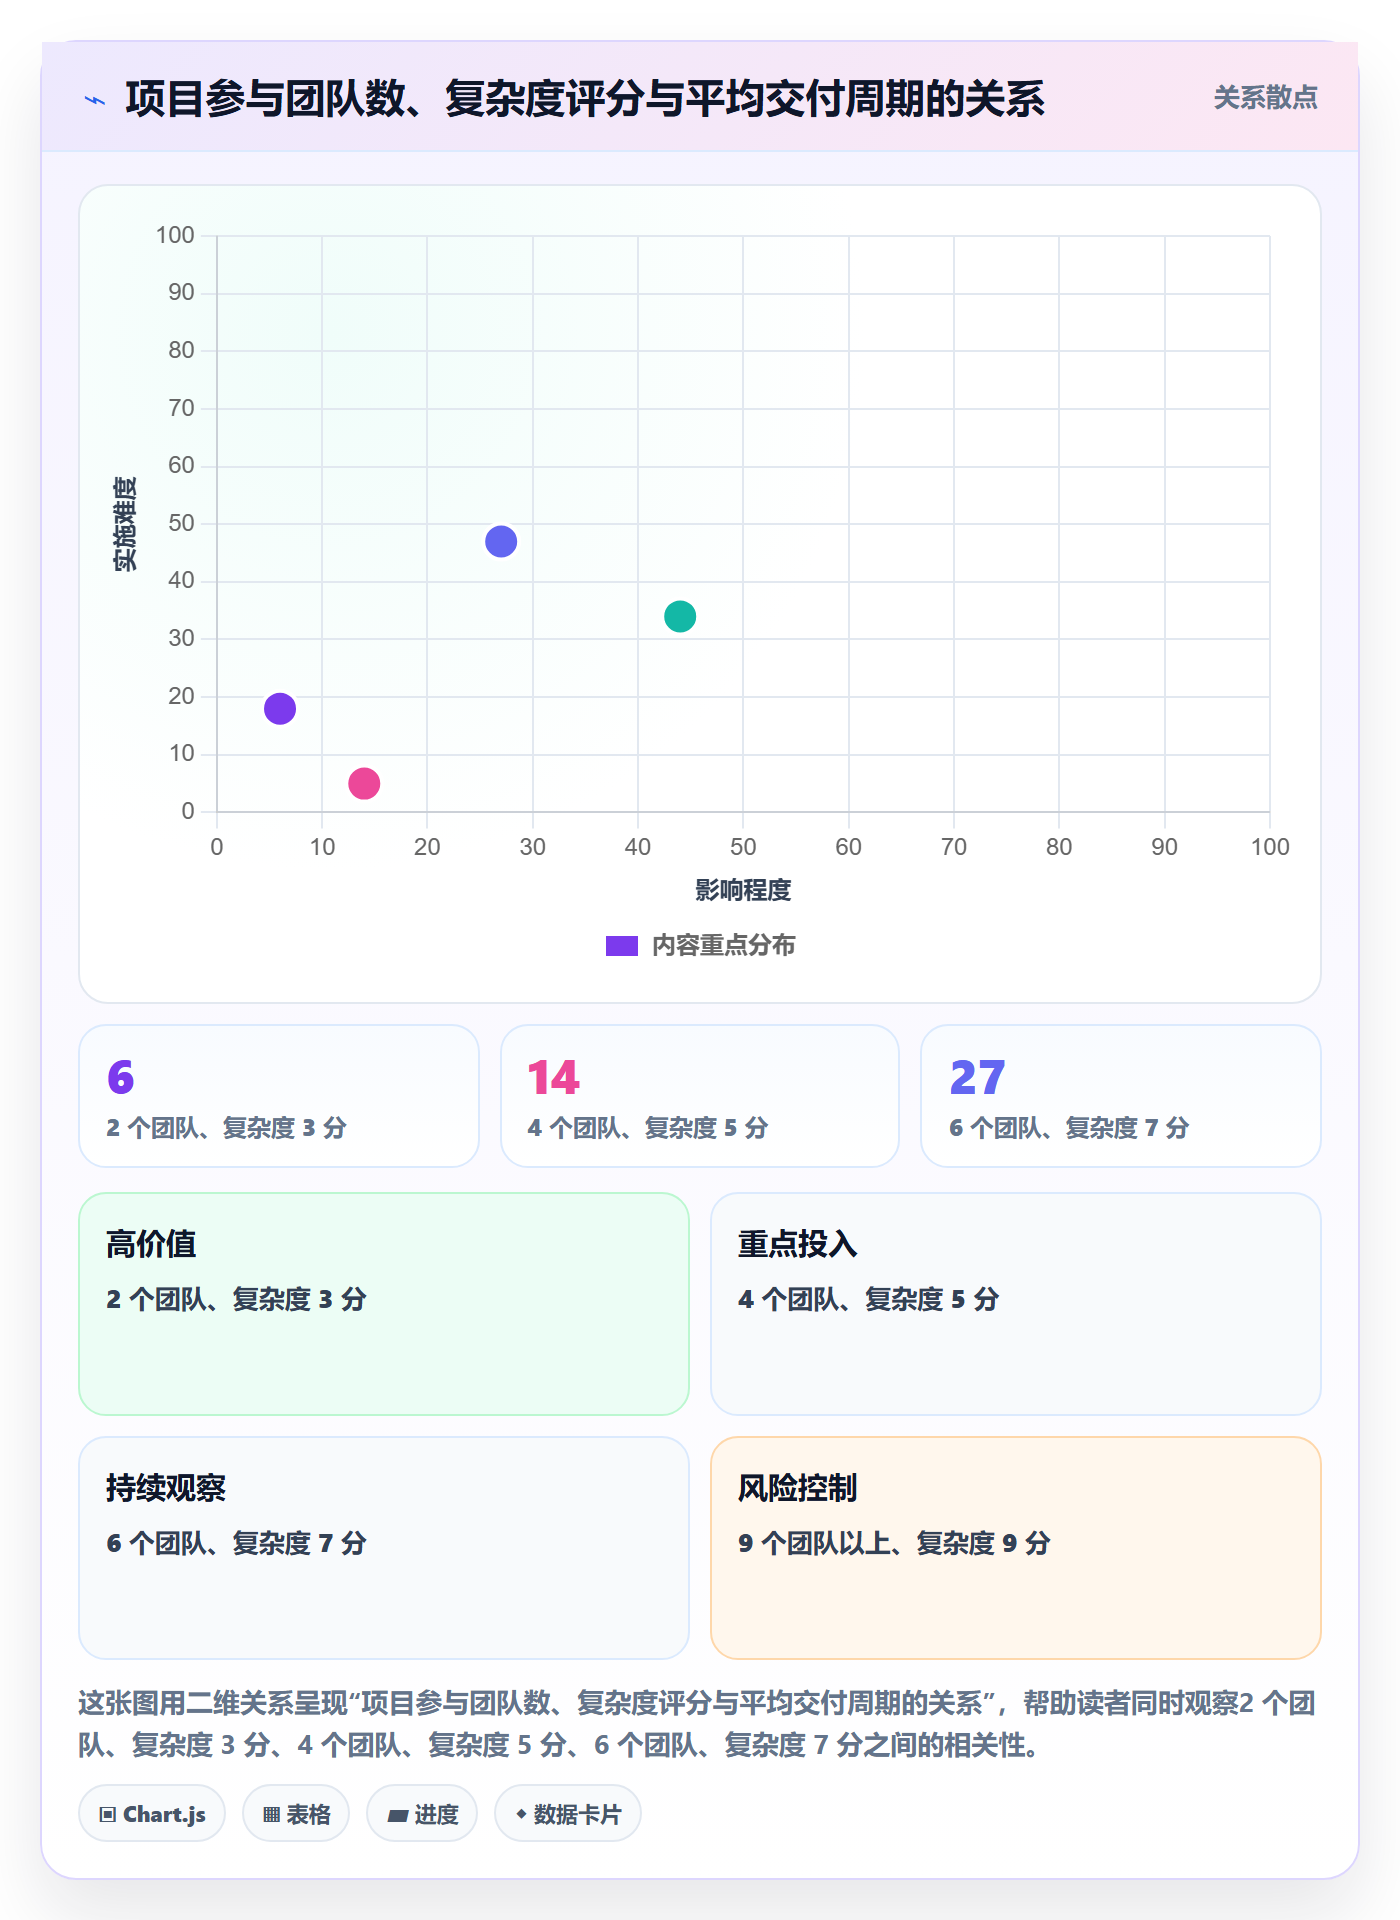Click the Chart.js tag
Image resolution: width=1400 pixels, height=1920 pixels.
[152, 1814]
